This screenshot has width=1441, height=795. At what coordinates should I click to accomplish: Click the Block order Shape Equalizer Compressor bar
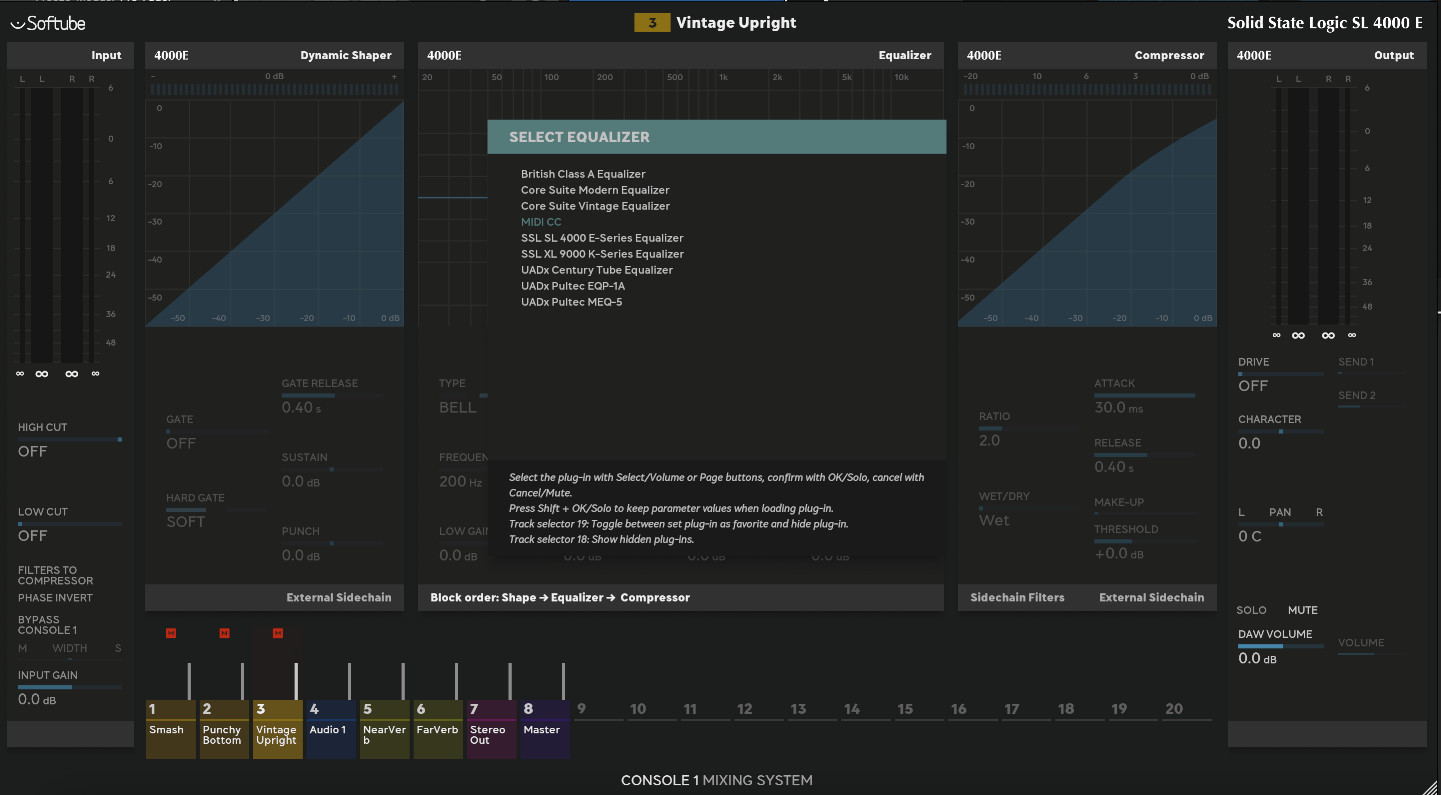560,597
